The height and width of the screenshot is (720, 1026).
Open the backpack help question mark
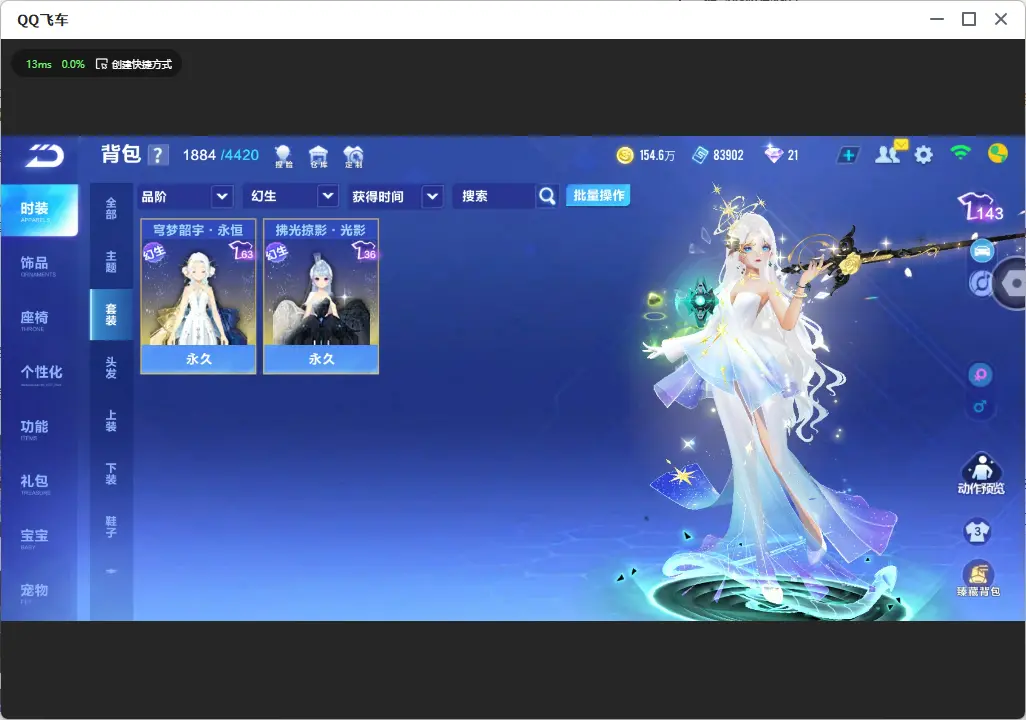point(158,155)
